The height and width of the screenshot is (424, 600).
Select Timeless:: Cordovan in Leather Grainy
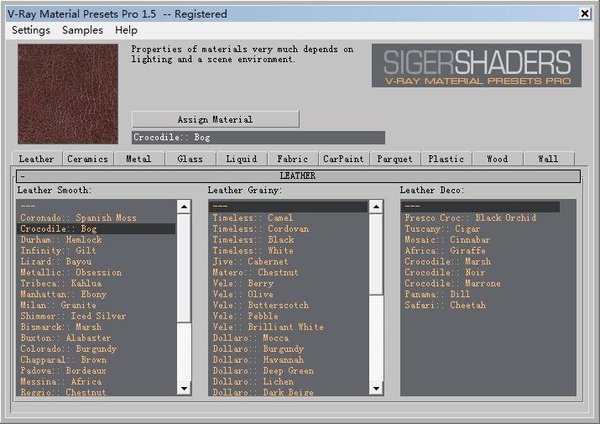[252, 228]
